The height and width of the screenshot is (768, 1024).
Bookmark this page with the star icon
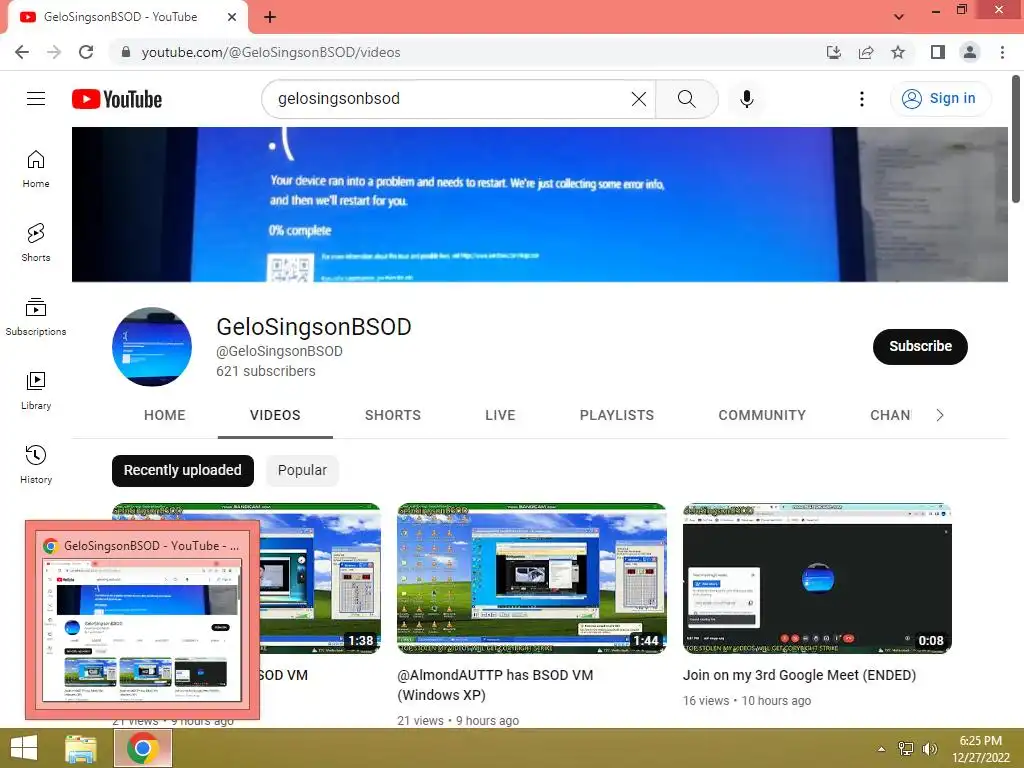coord(898,52)
